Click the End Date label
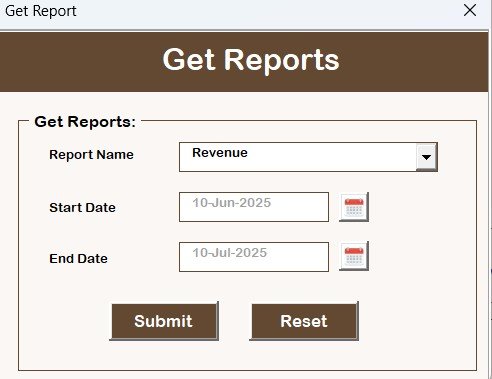Image resolution: width=492 pixels, height=379 pixels. coord(78,259)
